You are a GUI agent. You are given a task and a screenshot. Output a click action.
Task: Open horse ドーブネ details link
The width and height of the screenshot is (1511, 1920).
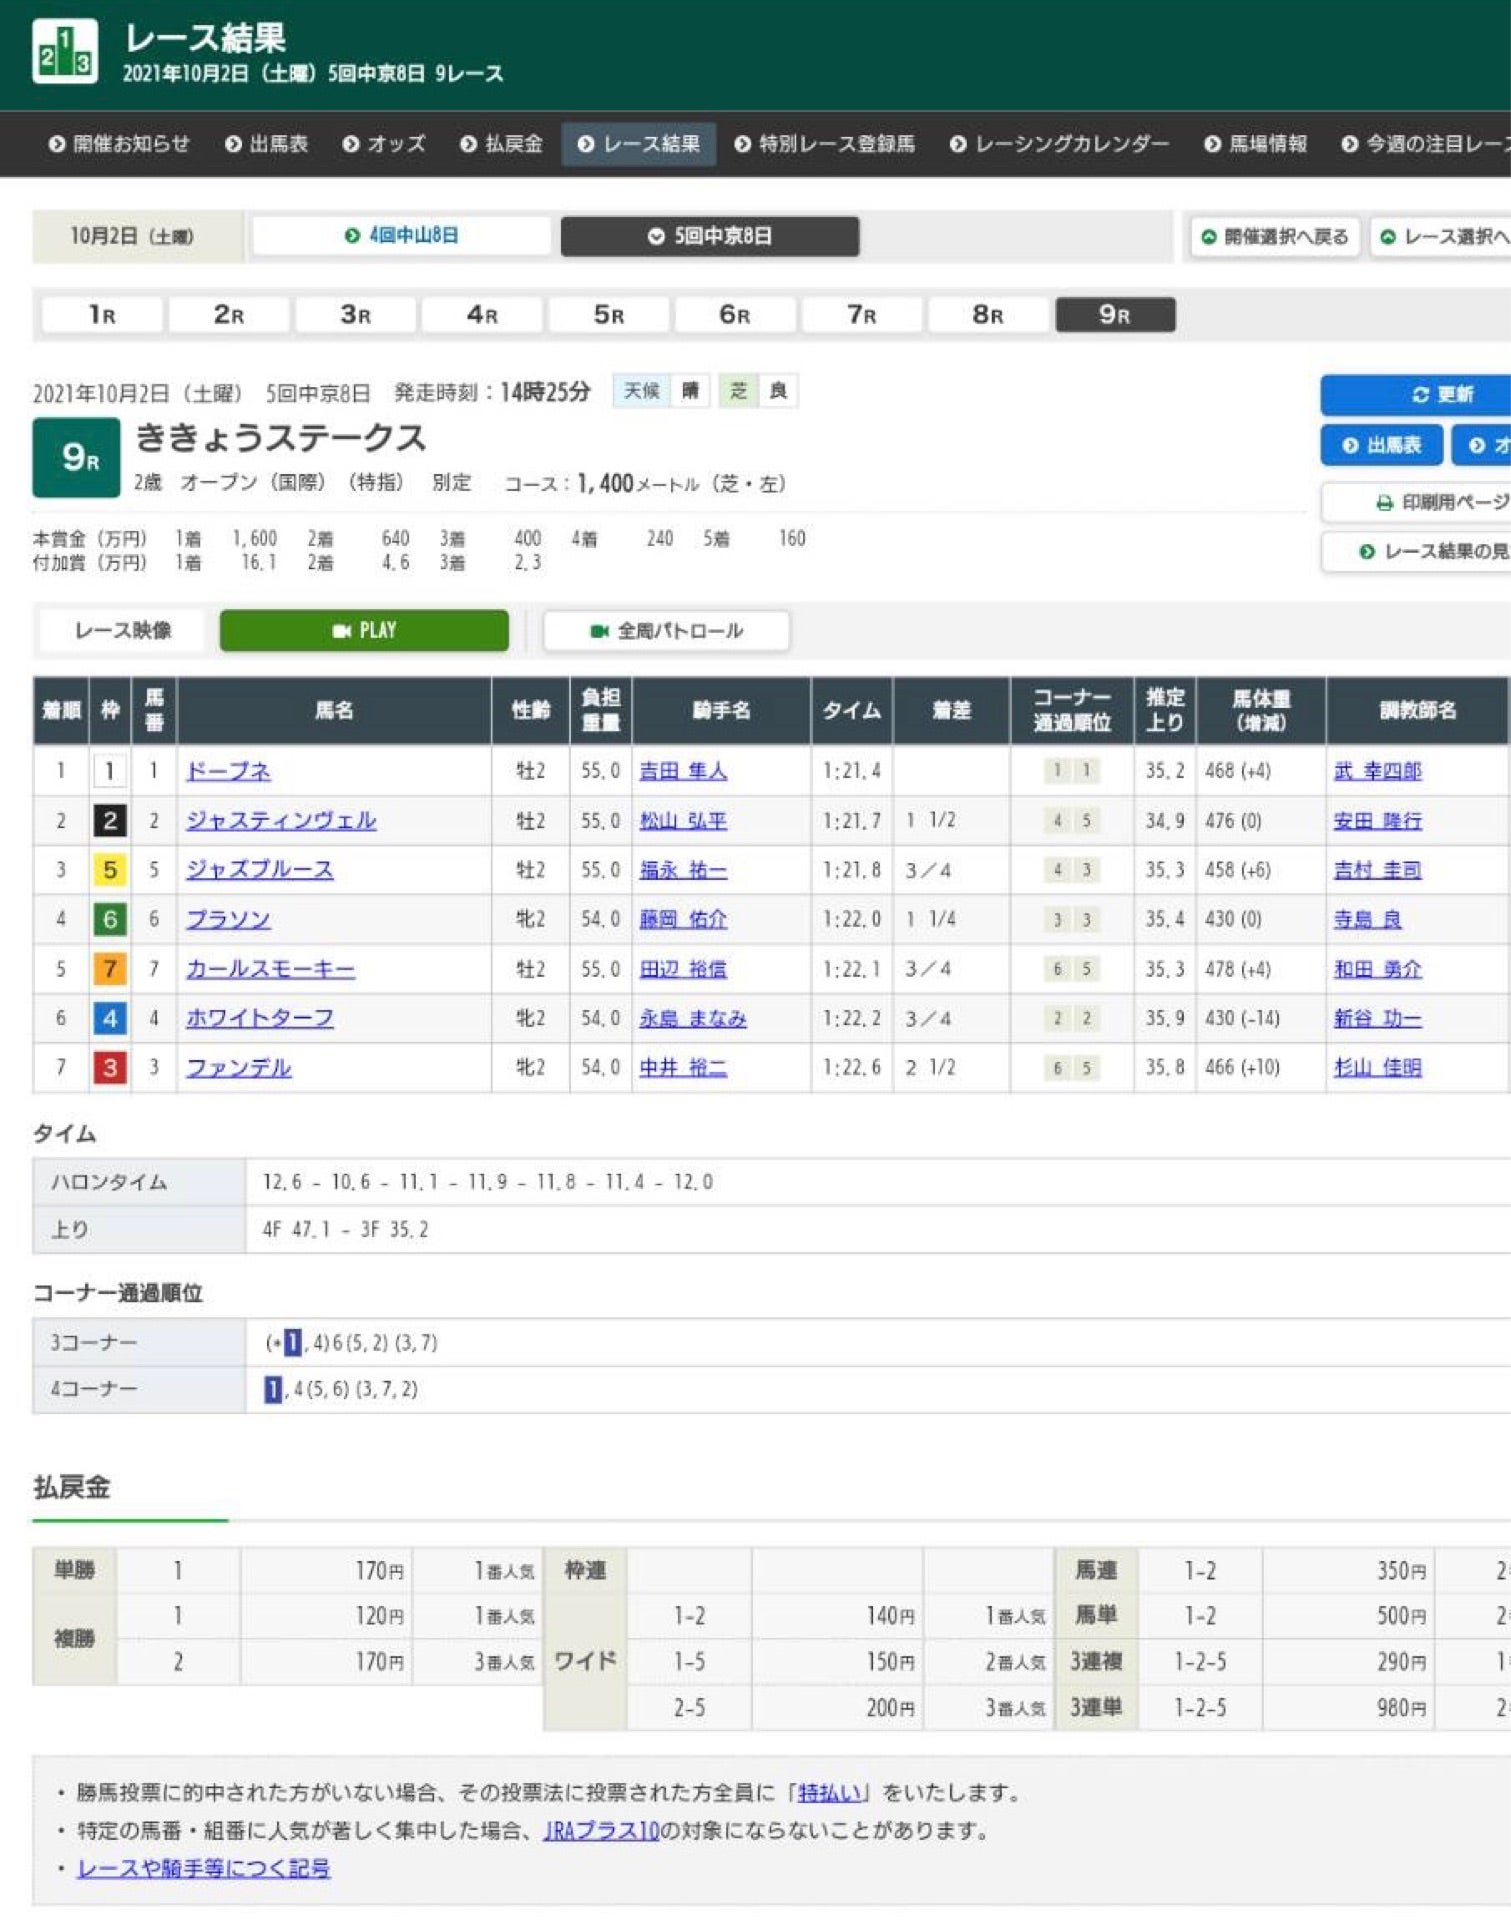click(x=228, y=771)
